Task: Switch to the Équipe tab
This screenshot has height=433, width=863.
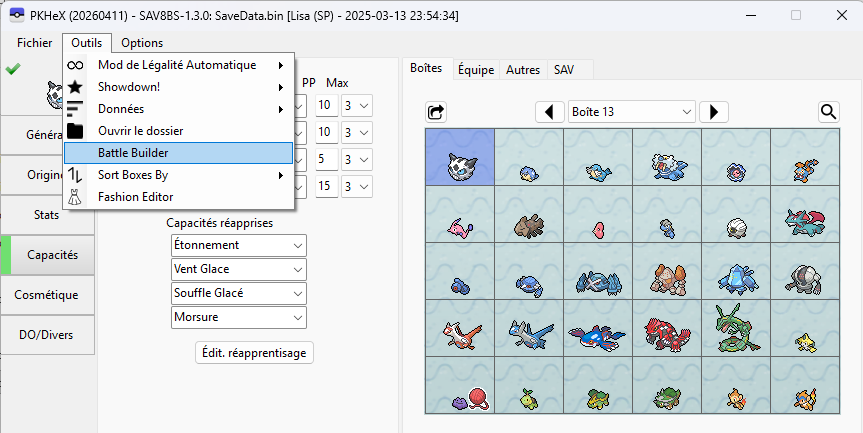Action: point(475,70)
